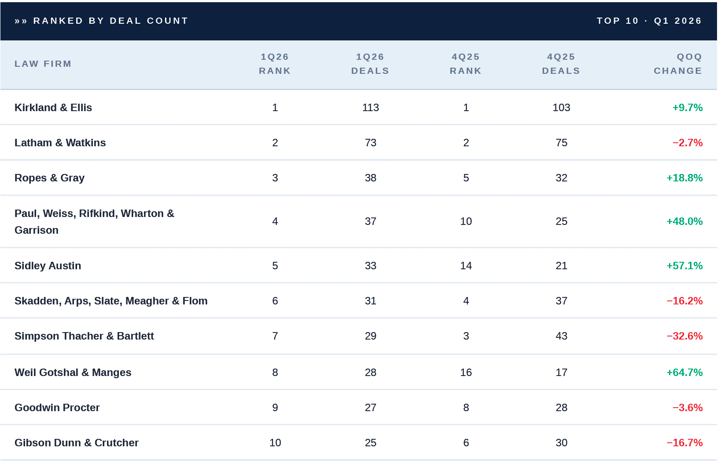Click Latham & Watkins 73 deals value
The image size is (721, 463).
pyautogui.click(x=370, y=143)
